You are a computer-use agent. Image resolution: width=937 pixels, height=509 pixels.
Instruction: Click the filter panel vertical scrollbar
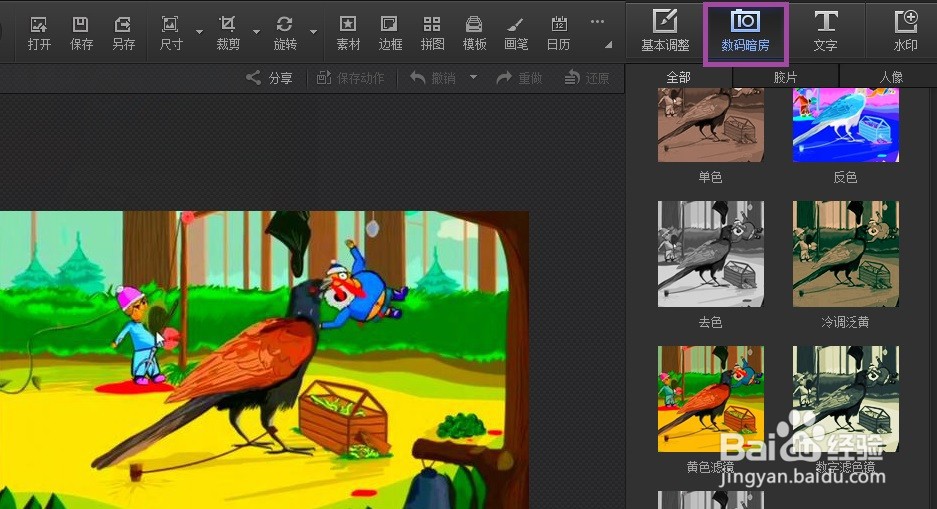(932, 299)
